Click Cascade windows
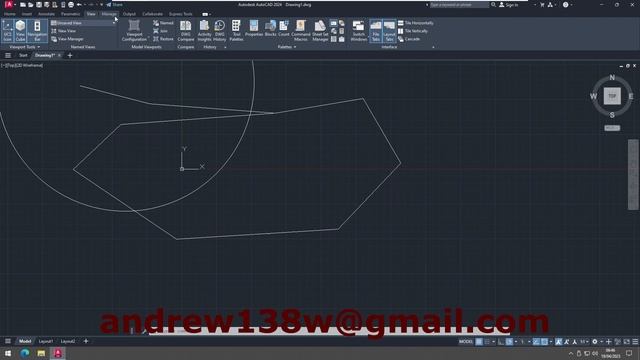The height and width of the screenshot is (360, 640). (409, 39)
